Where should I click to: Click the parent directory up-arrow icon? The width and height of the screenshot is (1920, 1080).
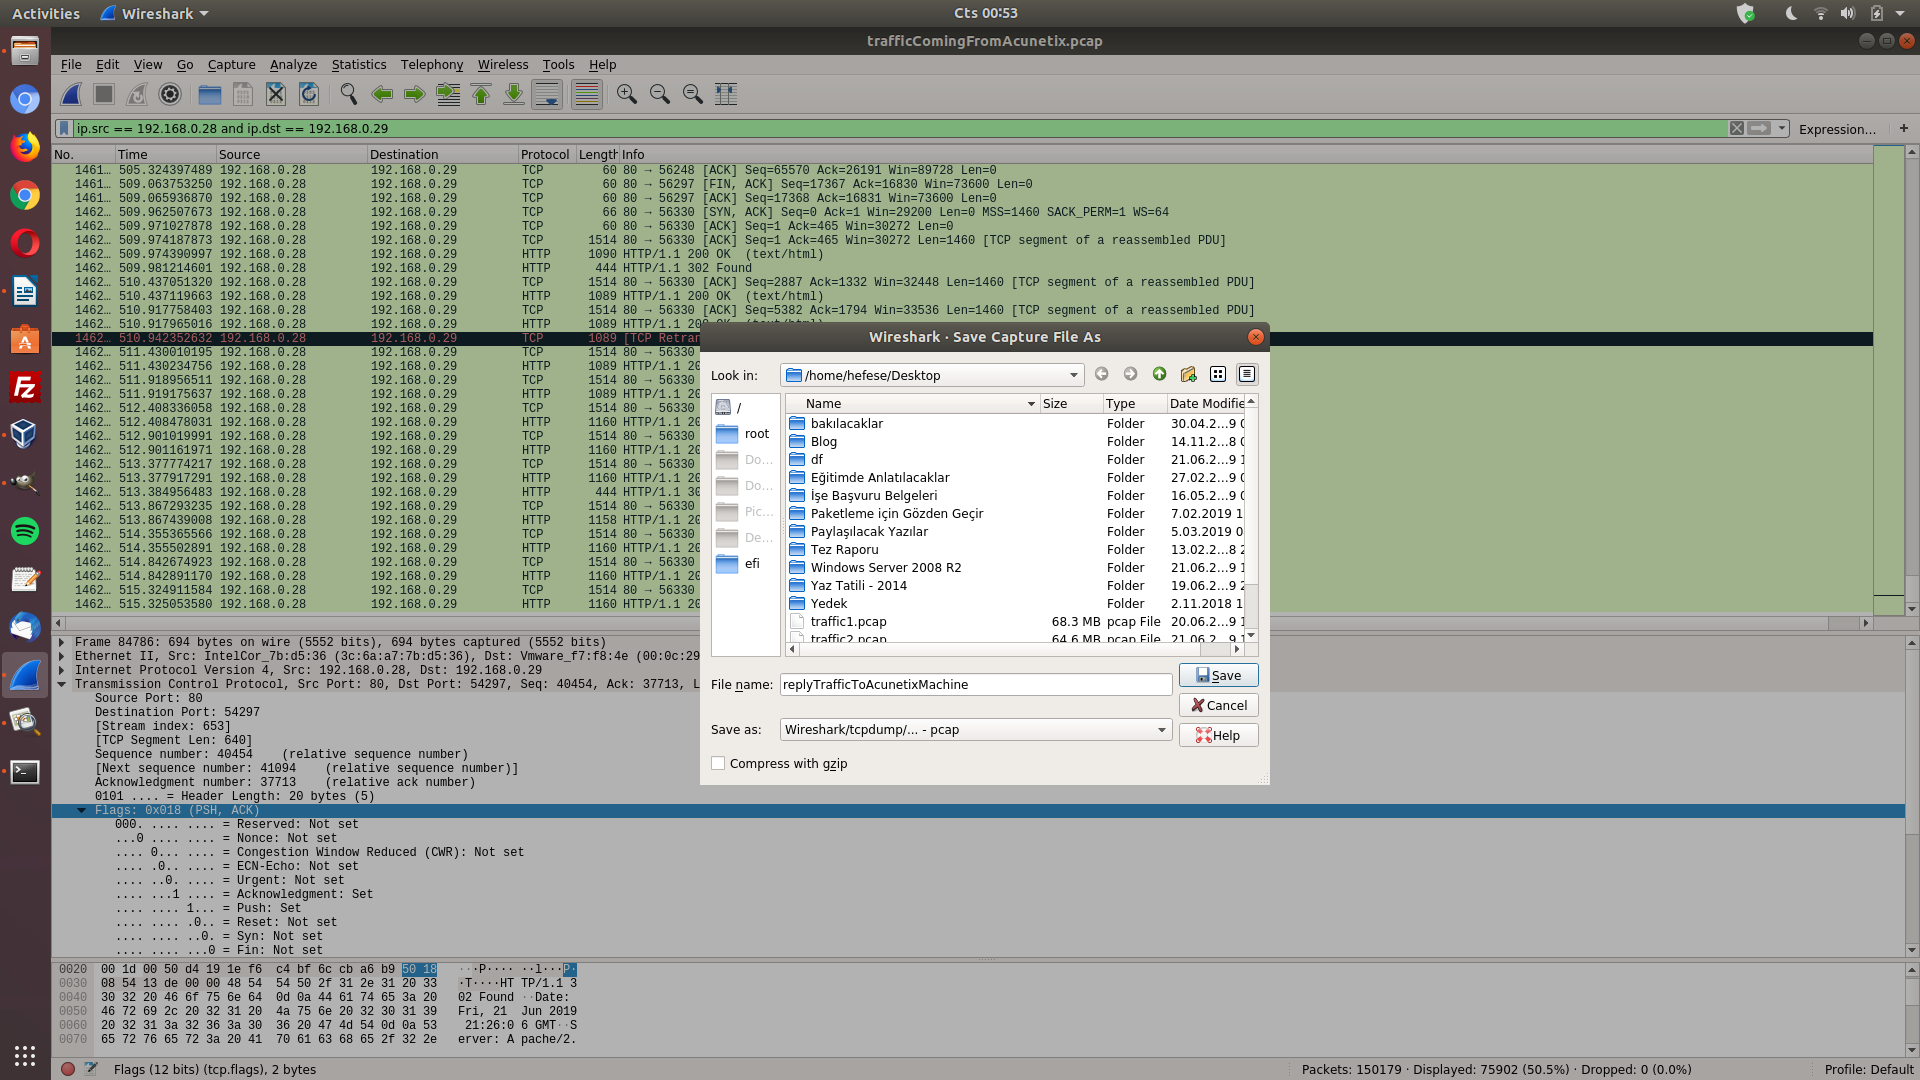[1159, 374]
